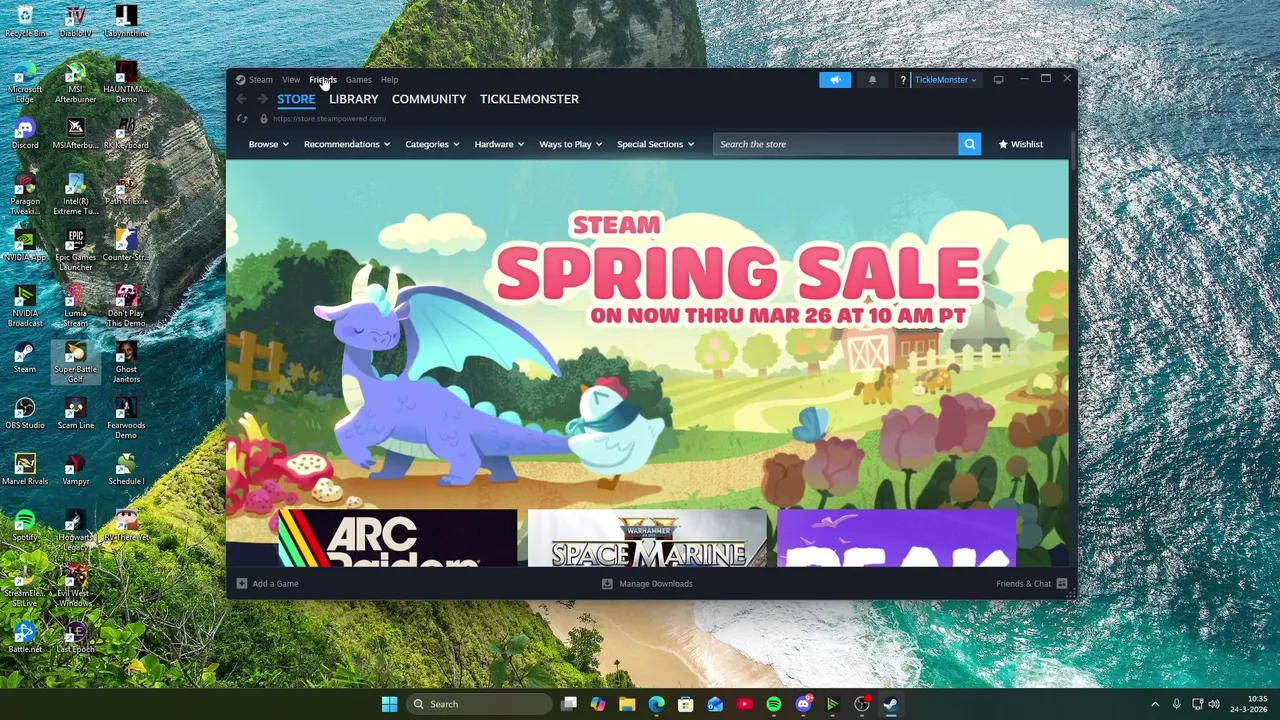Expand the Categories dropdown

[x=432, y=144]
